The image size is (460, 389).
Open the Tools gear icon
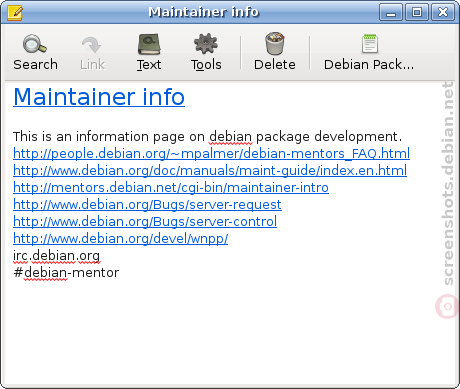(x=206, y=44)
